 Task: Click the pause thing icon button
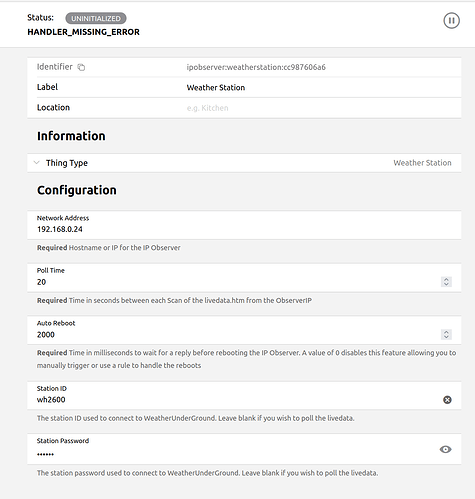pos(451,21)
